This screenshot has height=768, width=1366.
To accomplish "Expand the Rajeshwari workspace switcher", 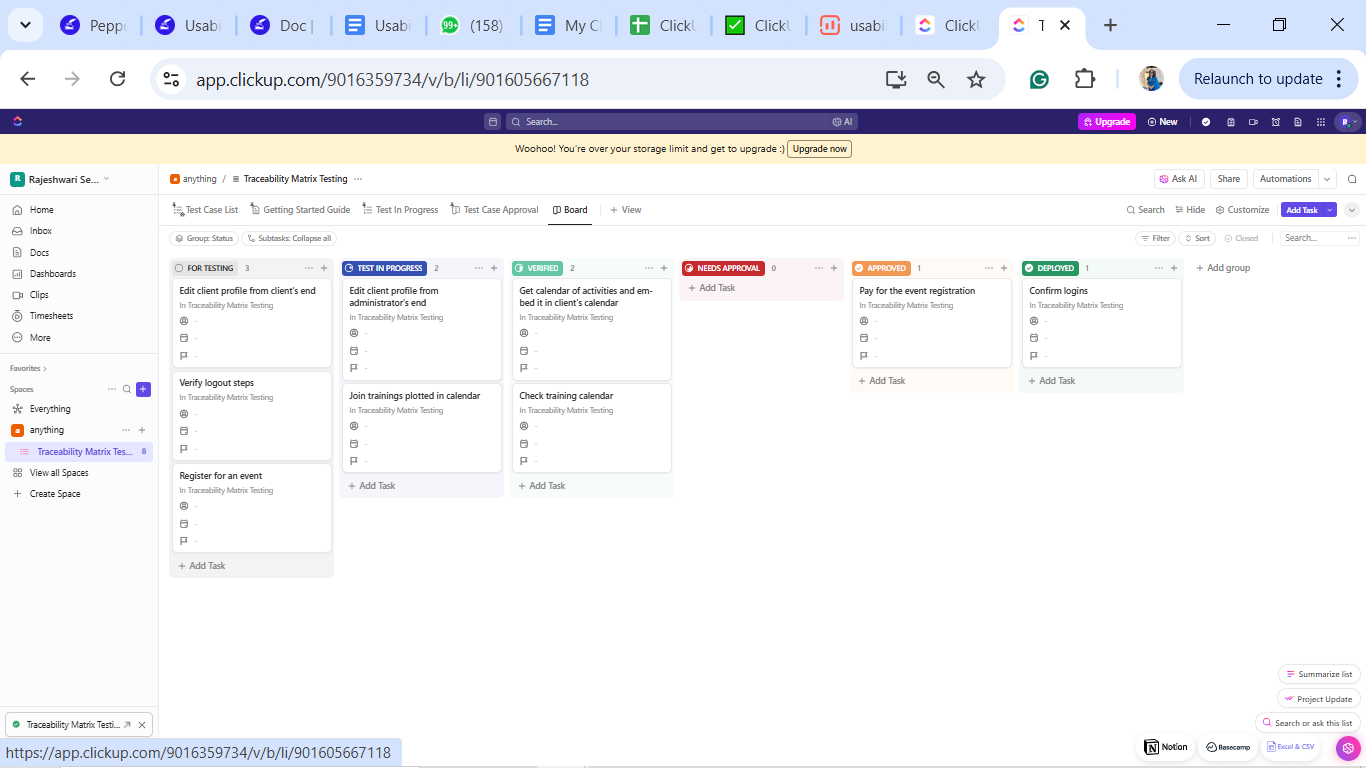I will pos(61,179).
